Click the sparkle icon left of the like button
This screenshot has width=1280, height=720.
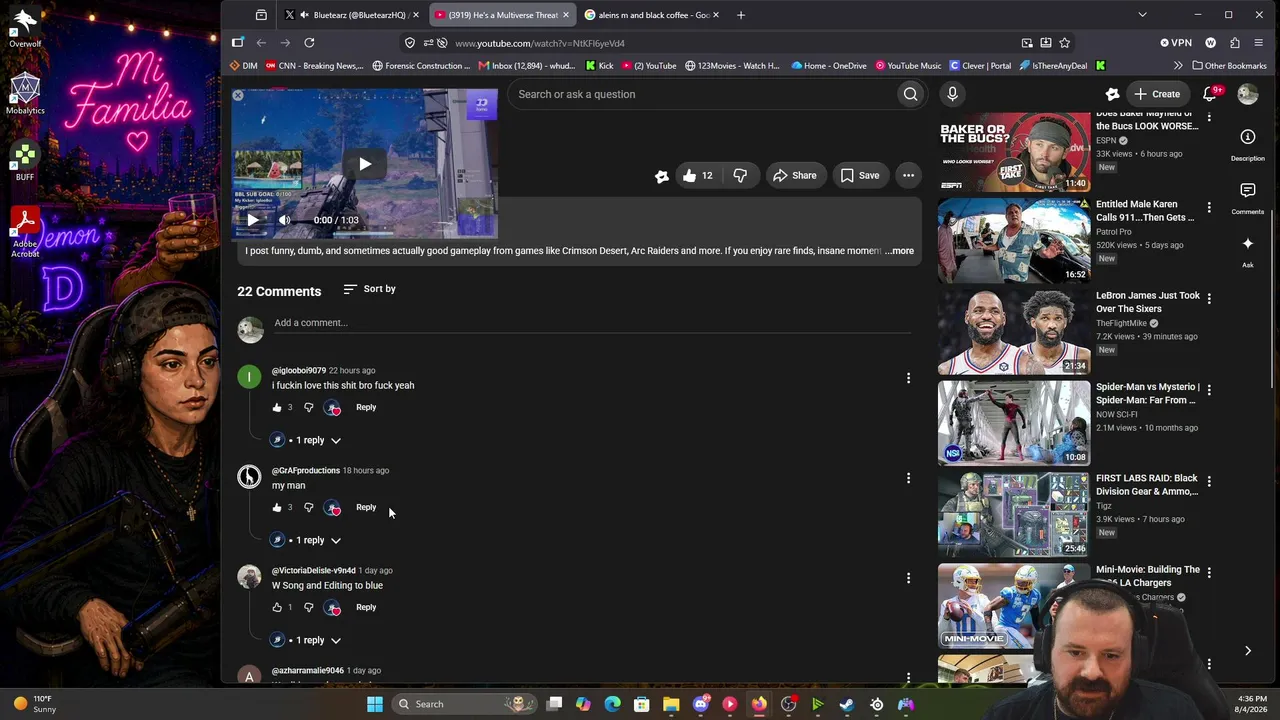click(x=661, y=176)
